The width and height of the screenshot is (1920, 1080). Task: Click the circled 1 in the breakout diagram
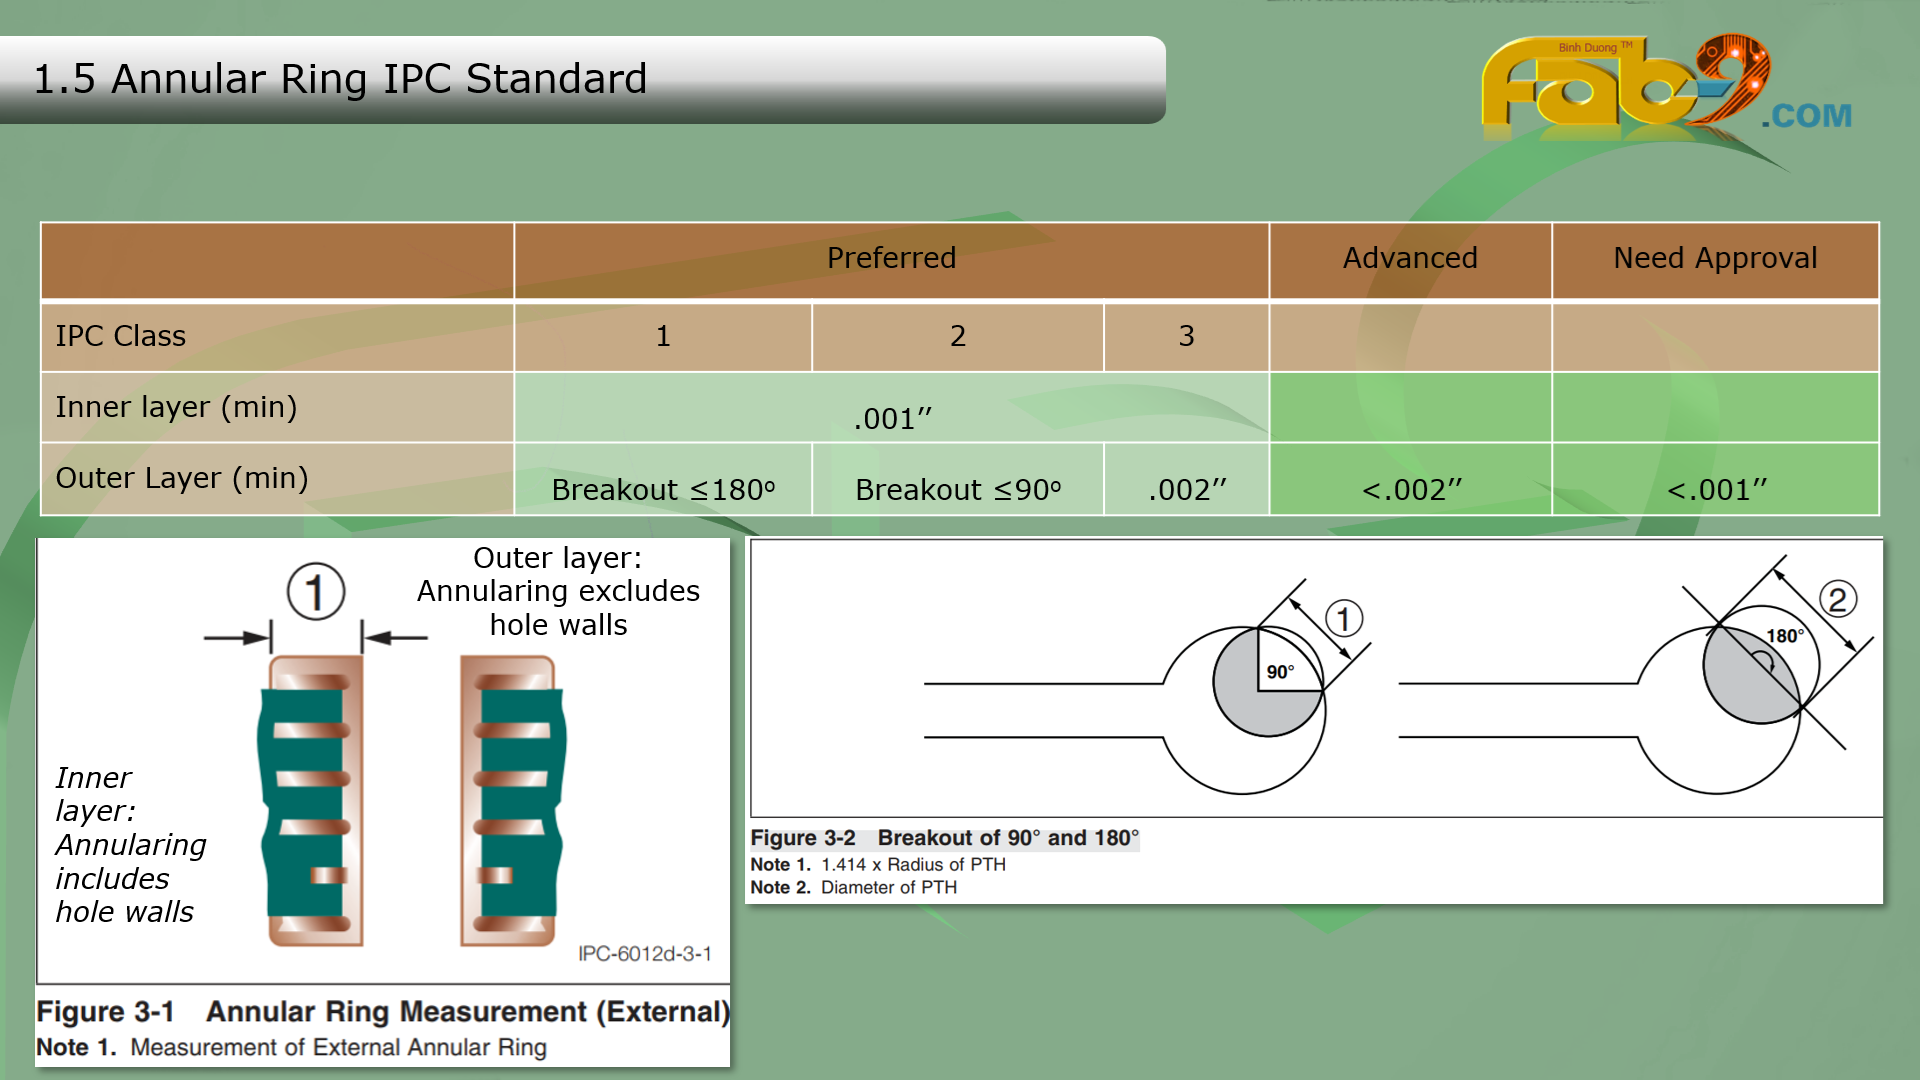(x=1343, y=618)
